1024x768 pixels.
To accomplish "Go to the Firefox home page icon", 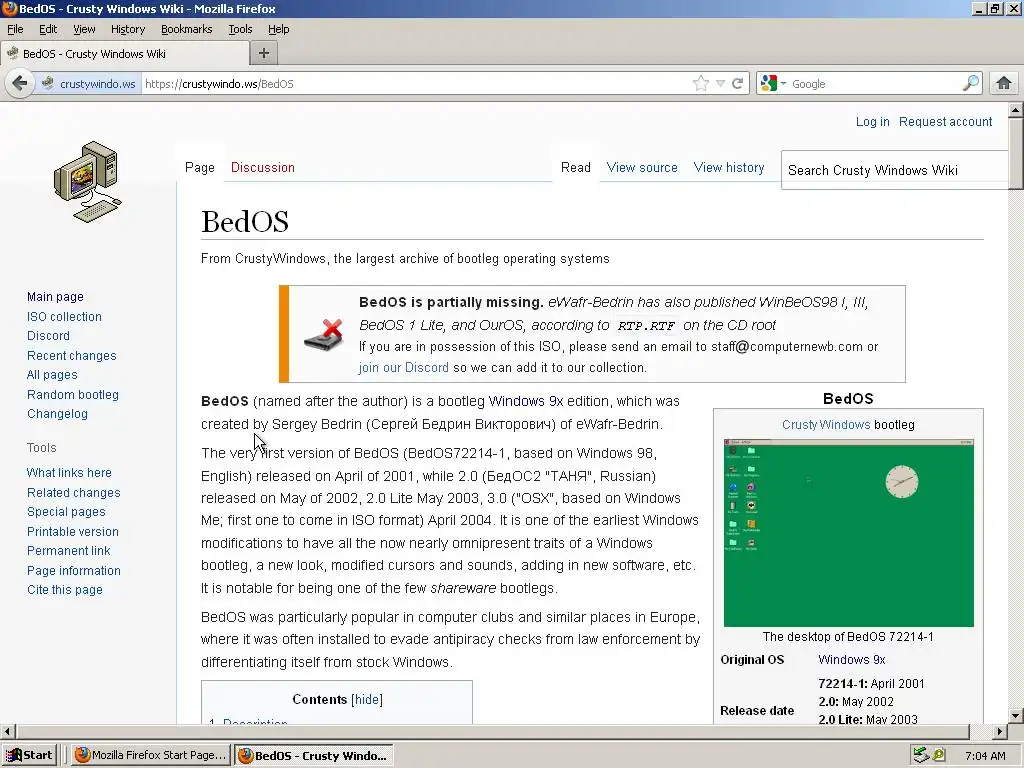I will (1004, 84).
